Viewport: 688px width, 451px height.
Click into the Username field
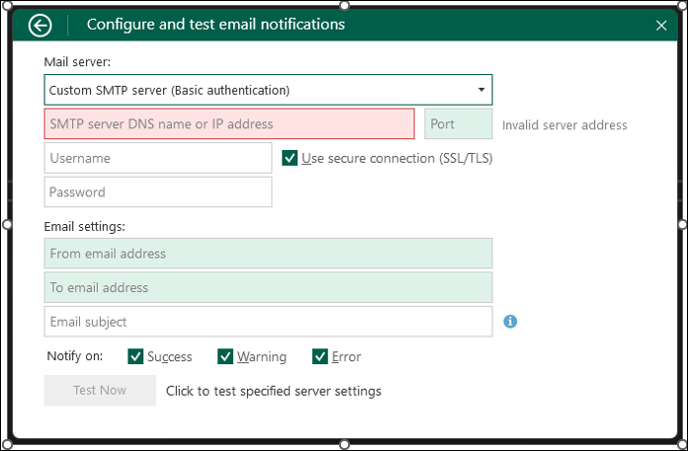[157, 158]
